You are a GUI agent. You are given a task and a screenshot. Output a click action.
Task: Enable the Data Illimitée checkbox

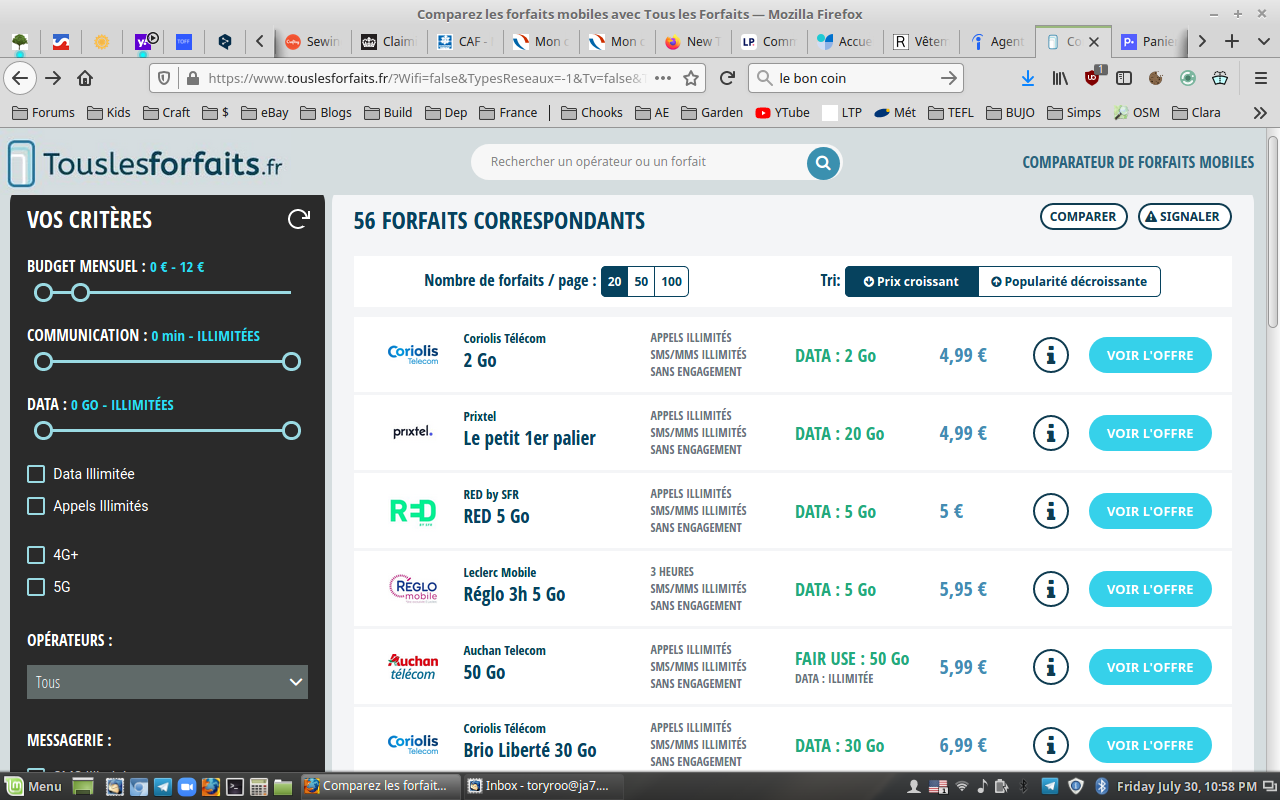(x=36, y=474)
